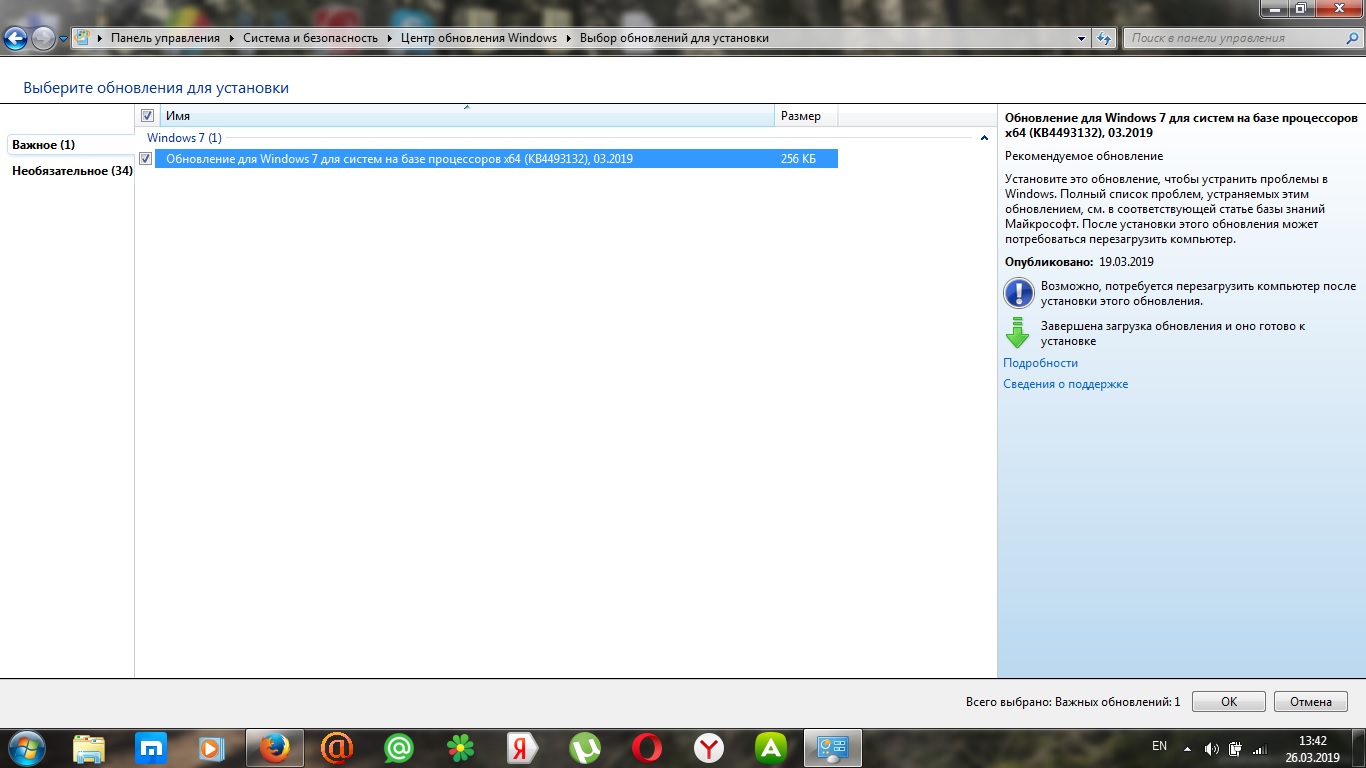Viewport: 1366px width, 768px height.
Task: Expand the arrow after 'Система и безопасность' breadcrumb
Action: pos(390,38)
